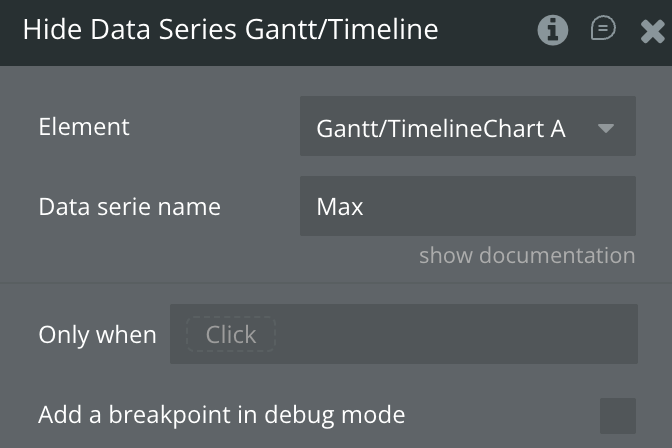This screenshot has height=448, width=672.
Task: Click the dashed 'Click' expression placeholder
Action: pyautogui.click(x=231, y=334)
